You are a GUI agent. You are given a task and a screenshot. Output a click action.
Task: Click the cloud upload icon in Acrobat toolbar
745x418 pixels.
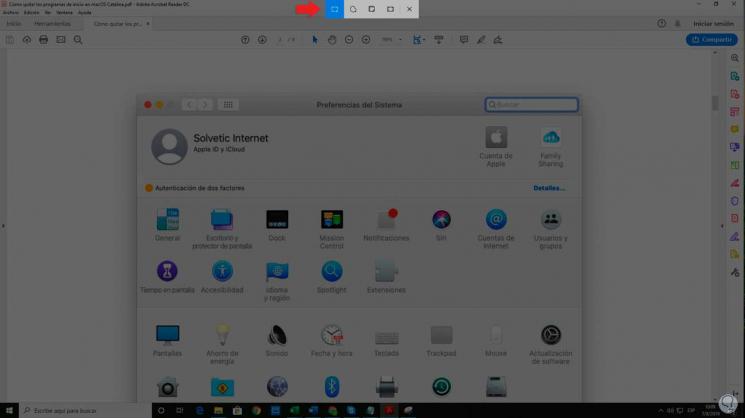[x=27, y=40]
